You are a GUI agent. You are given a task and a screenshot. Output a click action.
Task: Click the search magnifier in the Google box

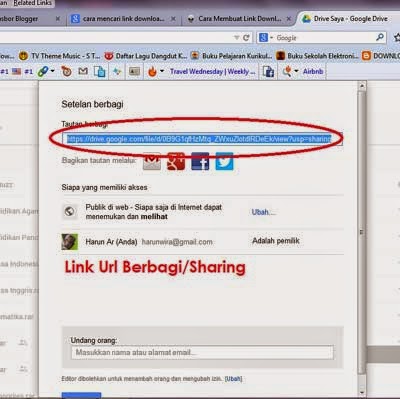pyautogui.click(x=380, y=37)
